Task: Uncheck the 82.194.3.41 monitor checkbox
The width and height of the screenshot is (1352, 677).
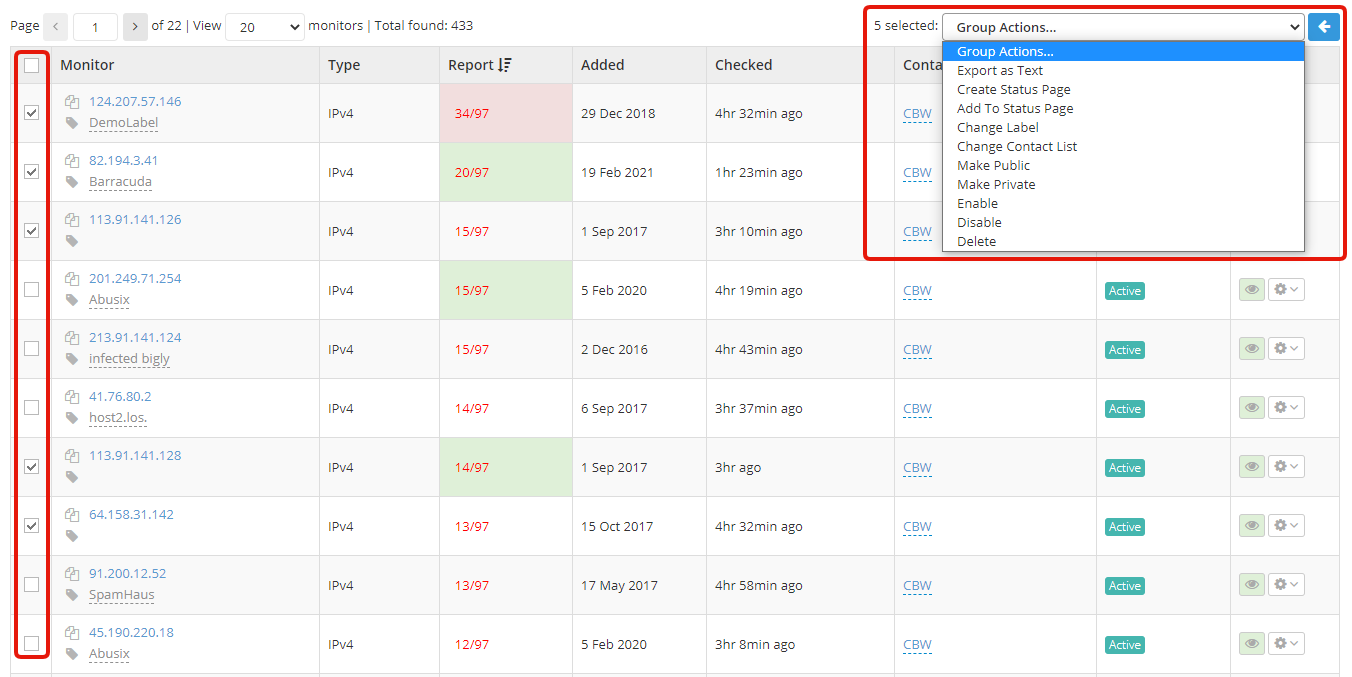Action: click(32, 172)
